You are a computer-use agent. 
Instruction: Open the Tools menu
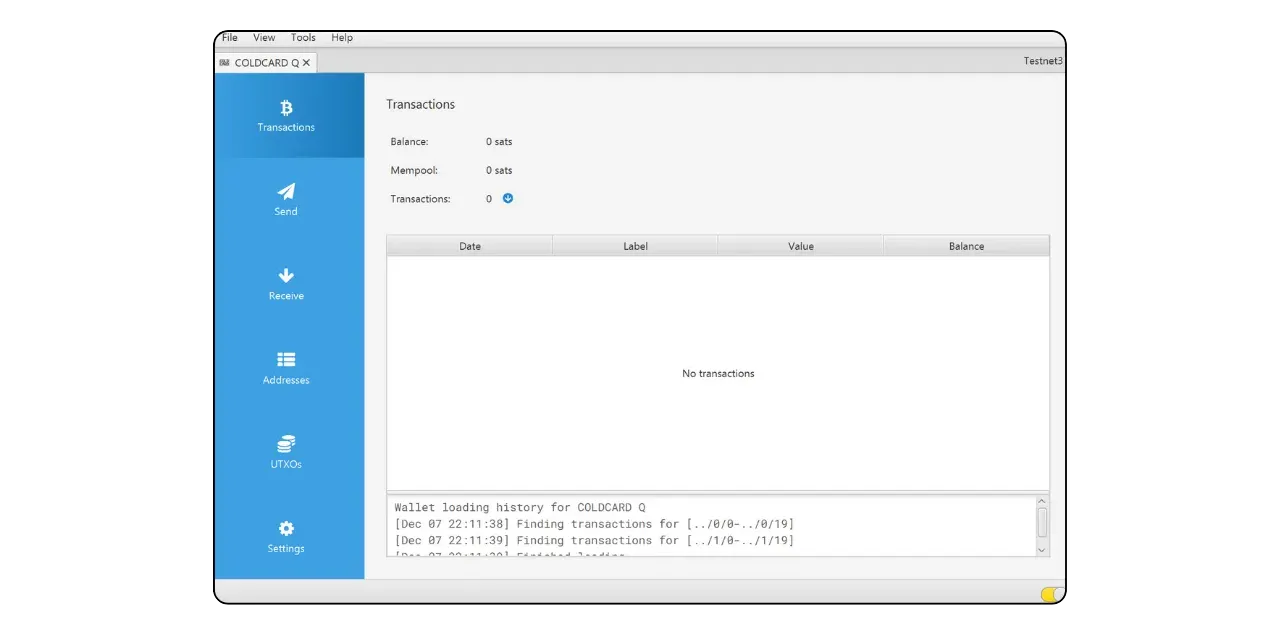[303, 38]
